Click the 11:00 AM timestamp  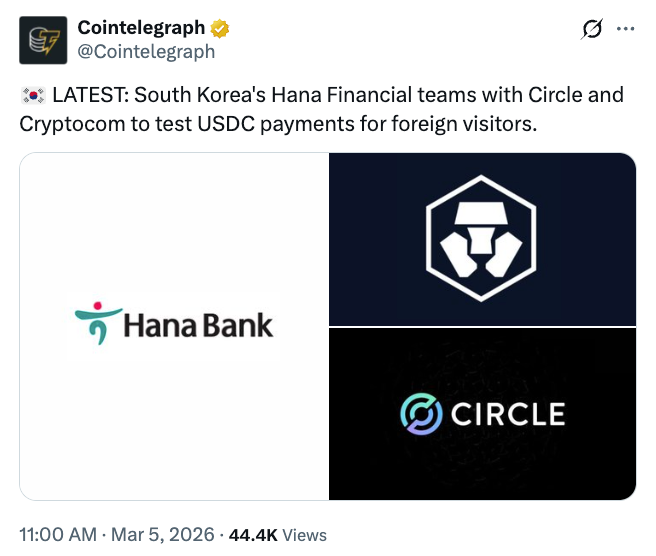58,535
